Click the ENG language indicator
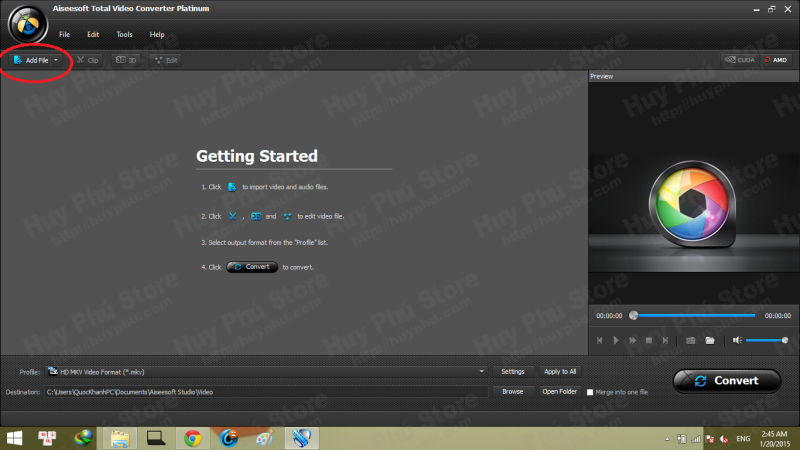Image resolution: width=800 pixels, height=450 pixels. (x=743, y=439)
